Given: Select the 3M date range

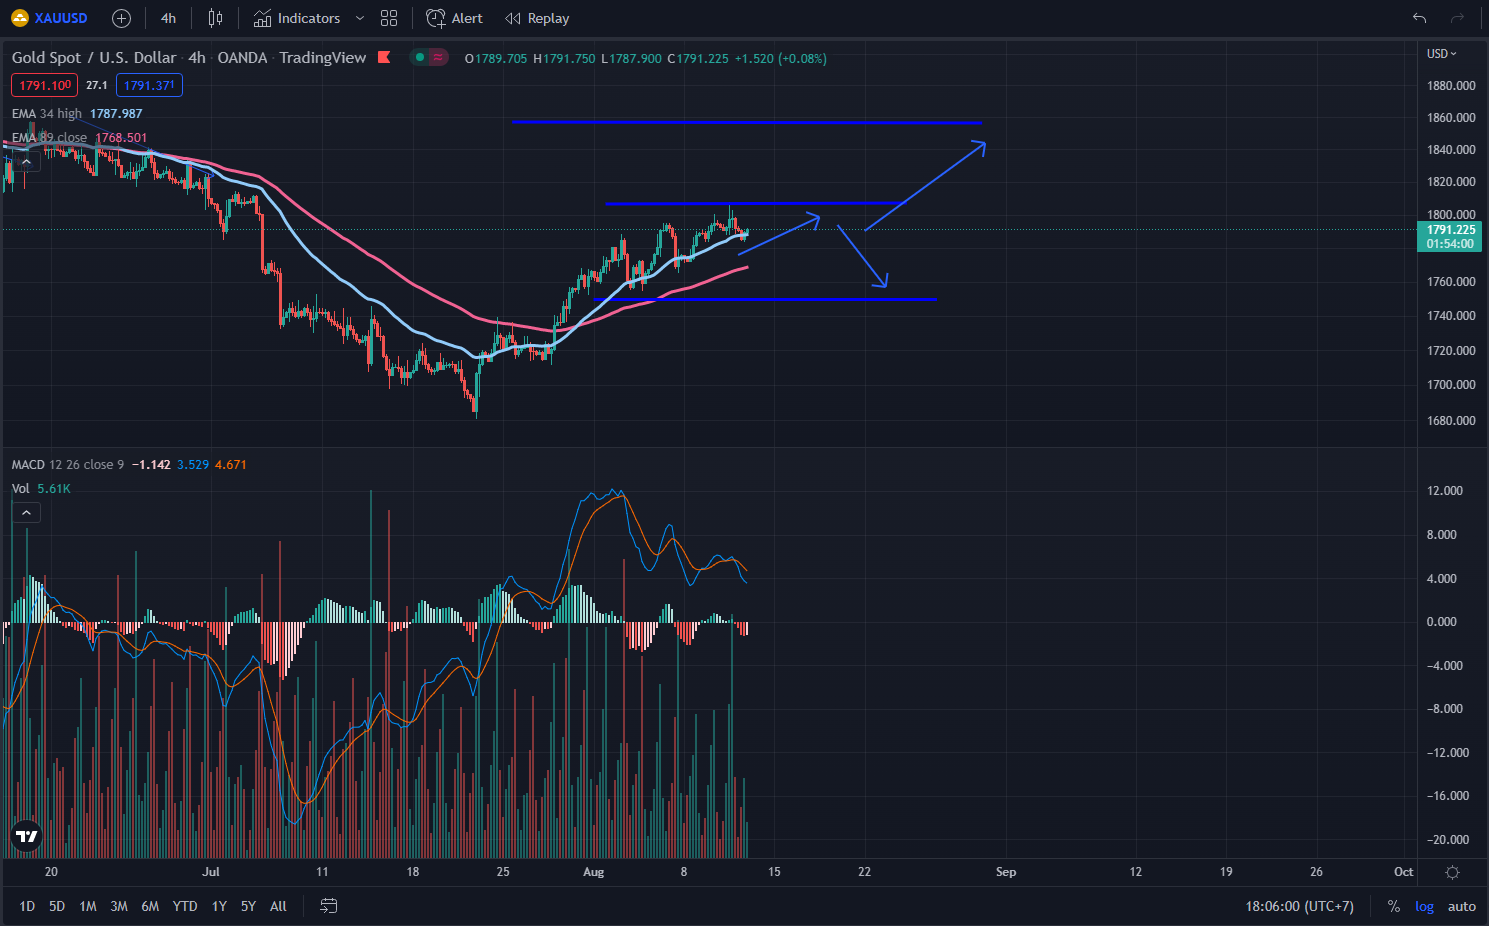Looking at the screenshot, I should (x=119, y=906).
